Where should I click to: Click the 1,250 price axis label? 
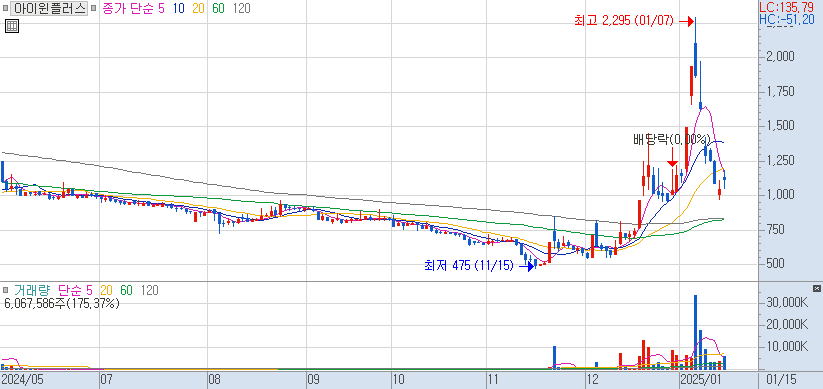point(780,161)
